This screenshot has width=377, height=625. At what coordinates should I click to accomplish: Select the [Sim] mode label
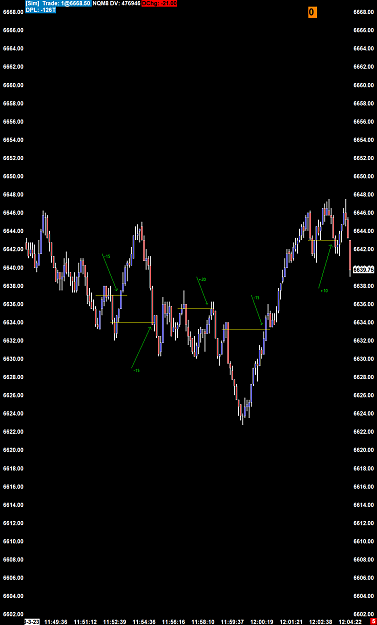tap(32, 3)
